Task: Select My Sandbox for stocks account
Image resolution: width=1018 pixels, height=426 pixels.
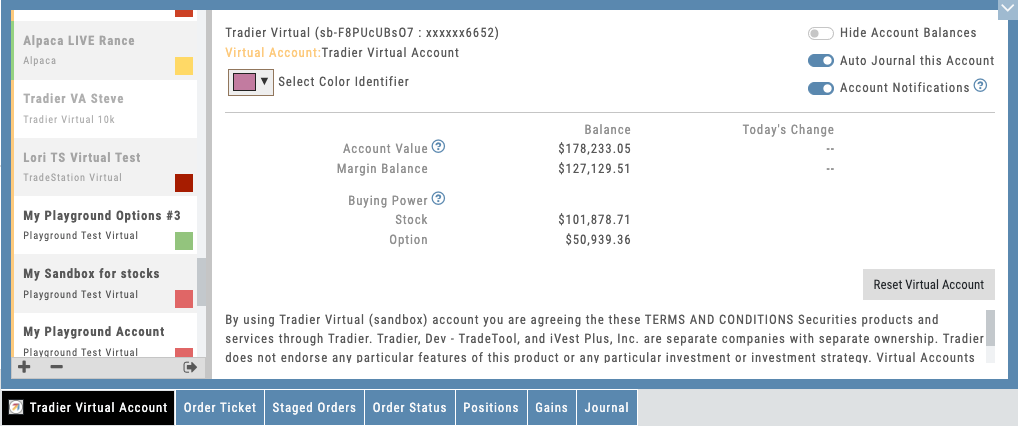Action: (x=100, y=283)
